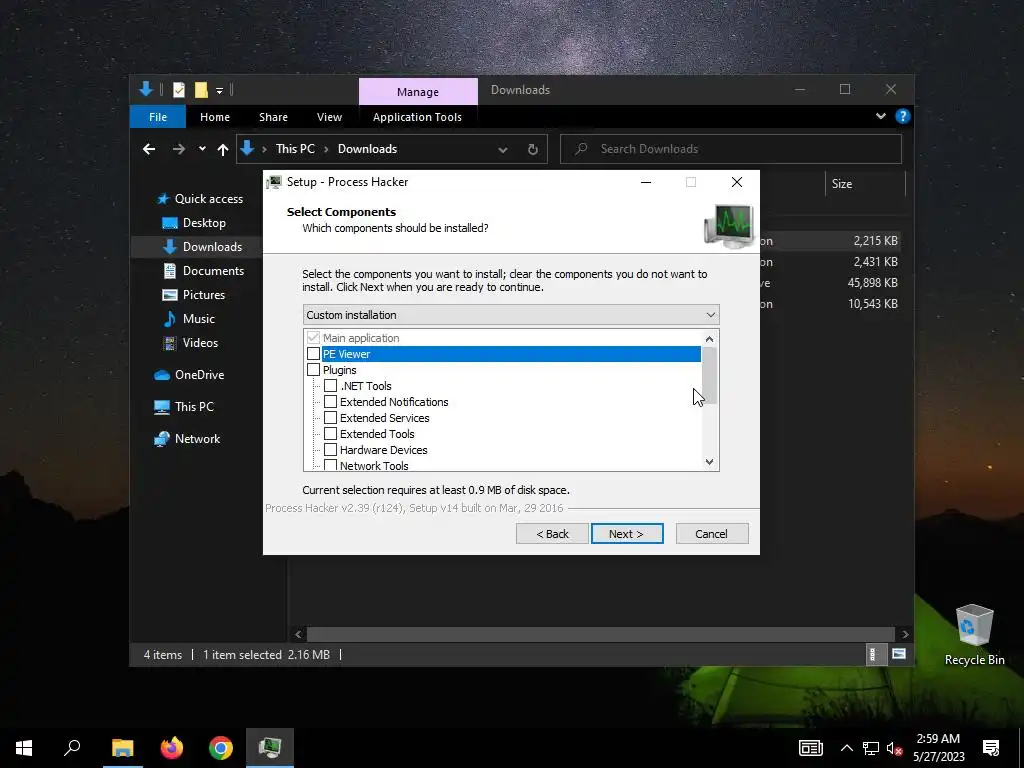Screen dimensions: 1024x768
Task: Navigate back in File Explorer
Action: 149,150
